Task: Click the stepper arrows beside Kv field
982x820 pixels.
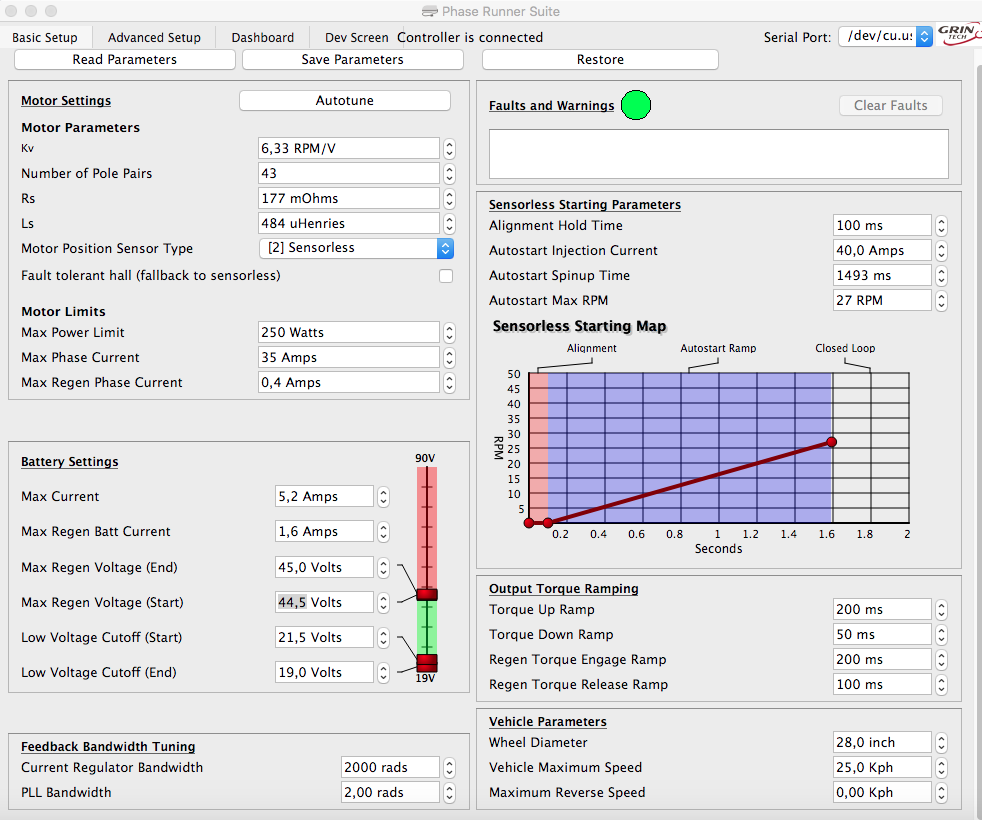Action: coord(450,148)
